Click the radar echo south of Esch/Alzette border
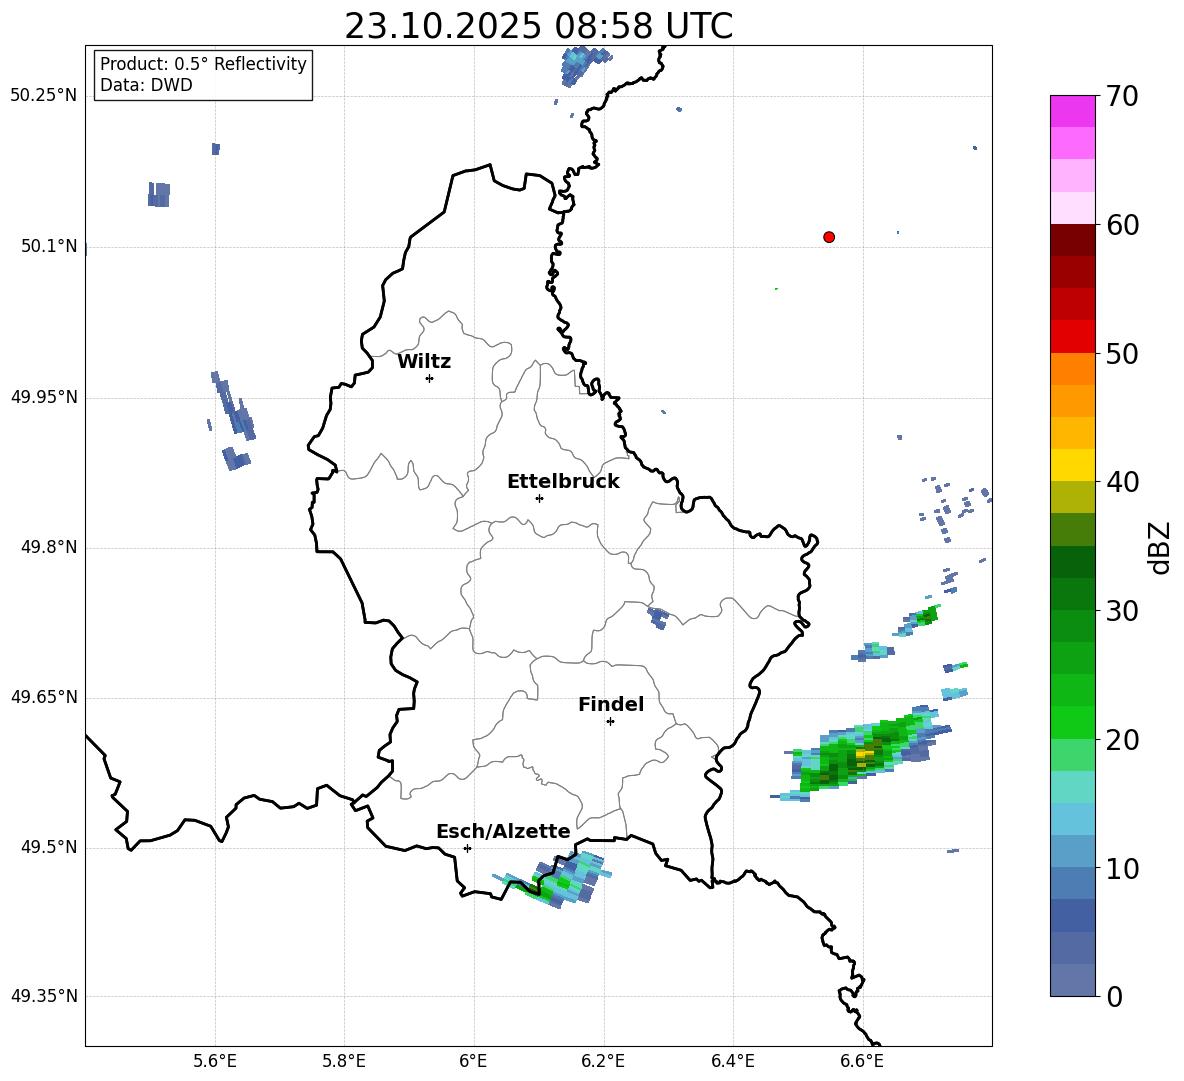Viewport: 1184px width, 1081px height. (553, 879)
